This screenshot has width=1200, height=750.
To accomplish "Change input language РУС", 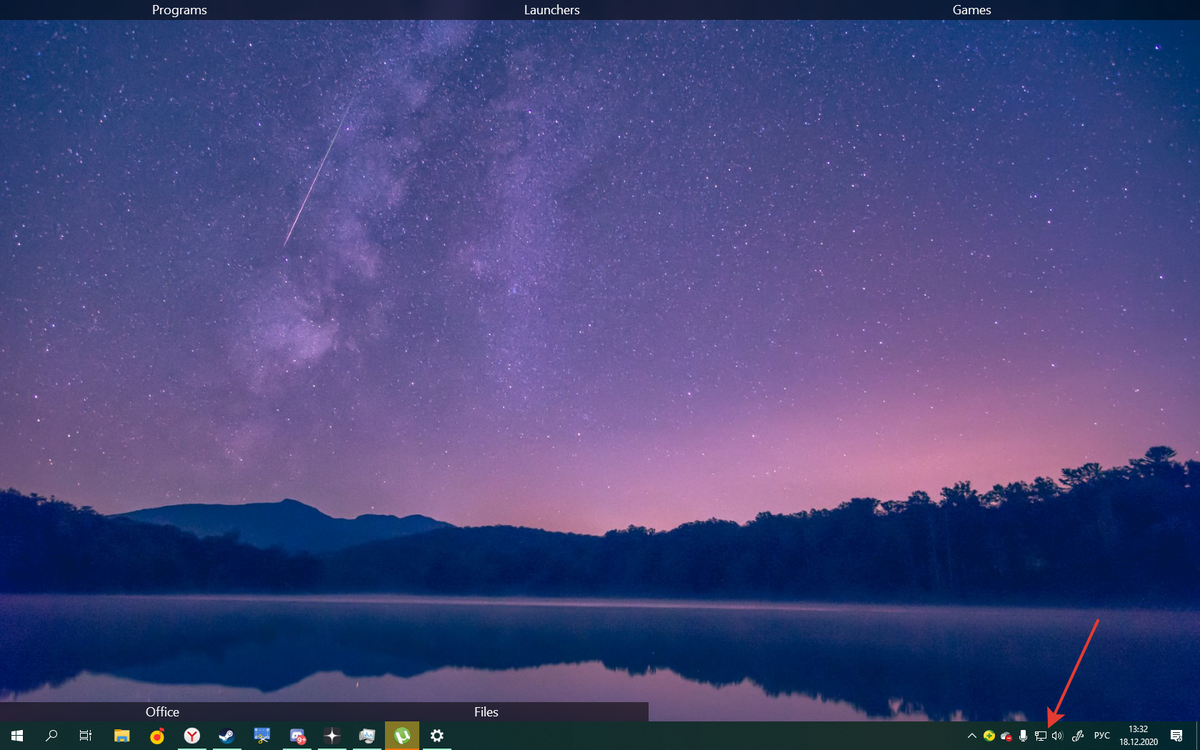I will (1102, 736).
